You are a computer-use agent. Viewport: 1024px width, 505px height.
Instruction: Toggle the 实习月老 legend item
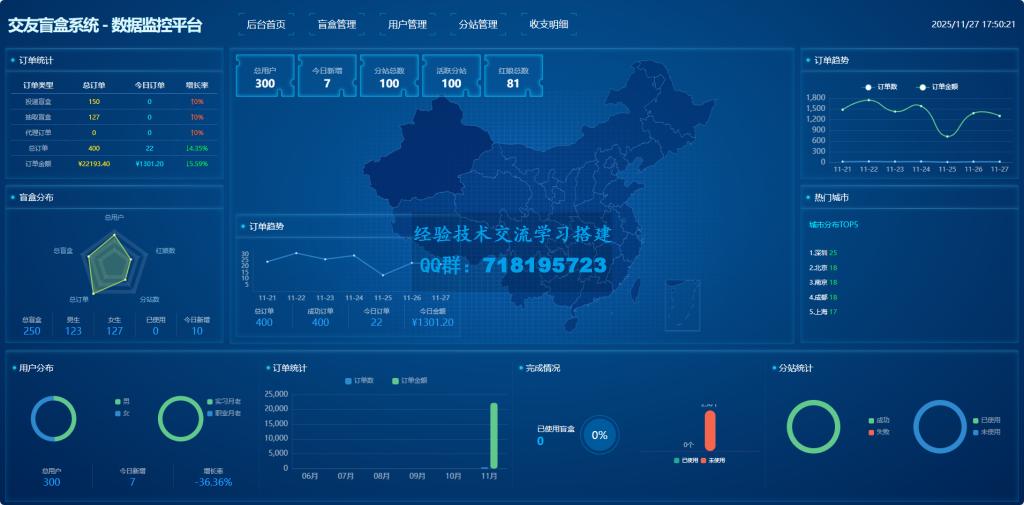click(224, 401)
